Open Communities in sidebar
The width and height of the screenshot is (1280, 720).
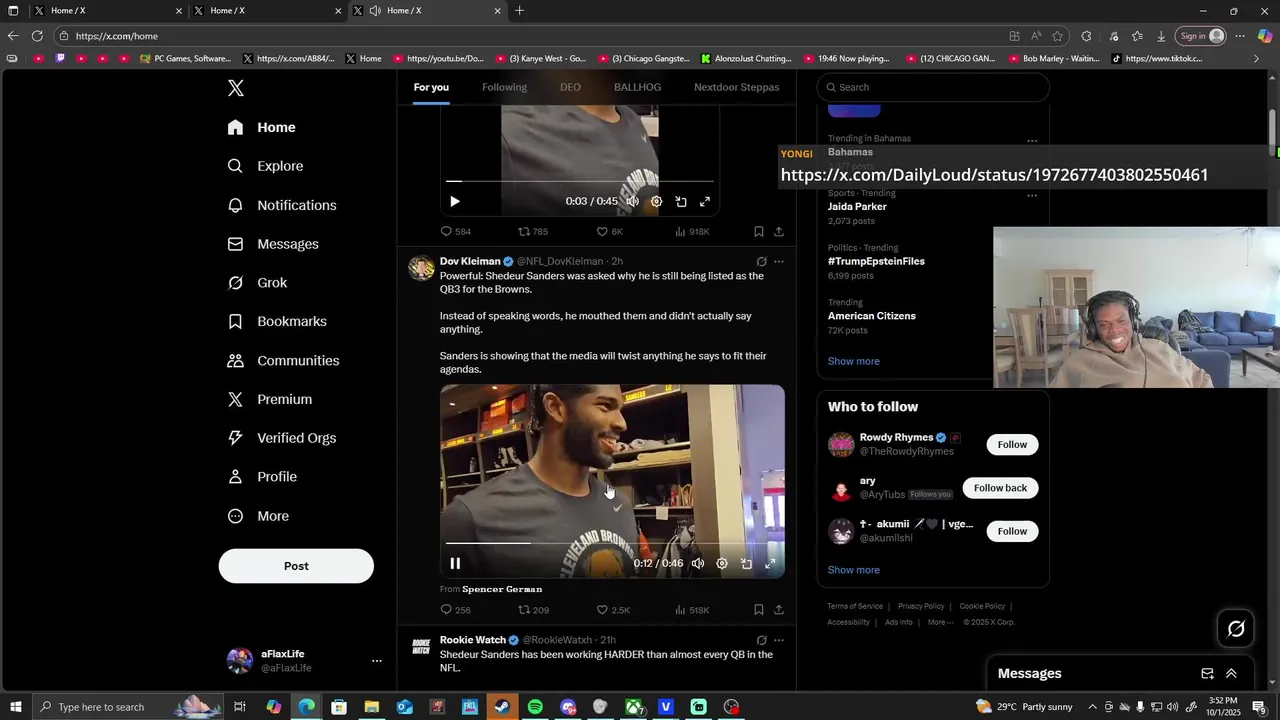283,360
